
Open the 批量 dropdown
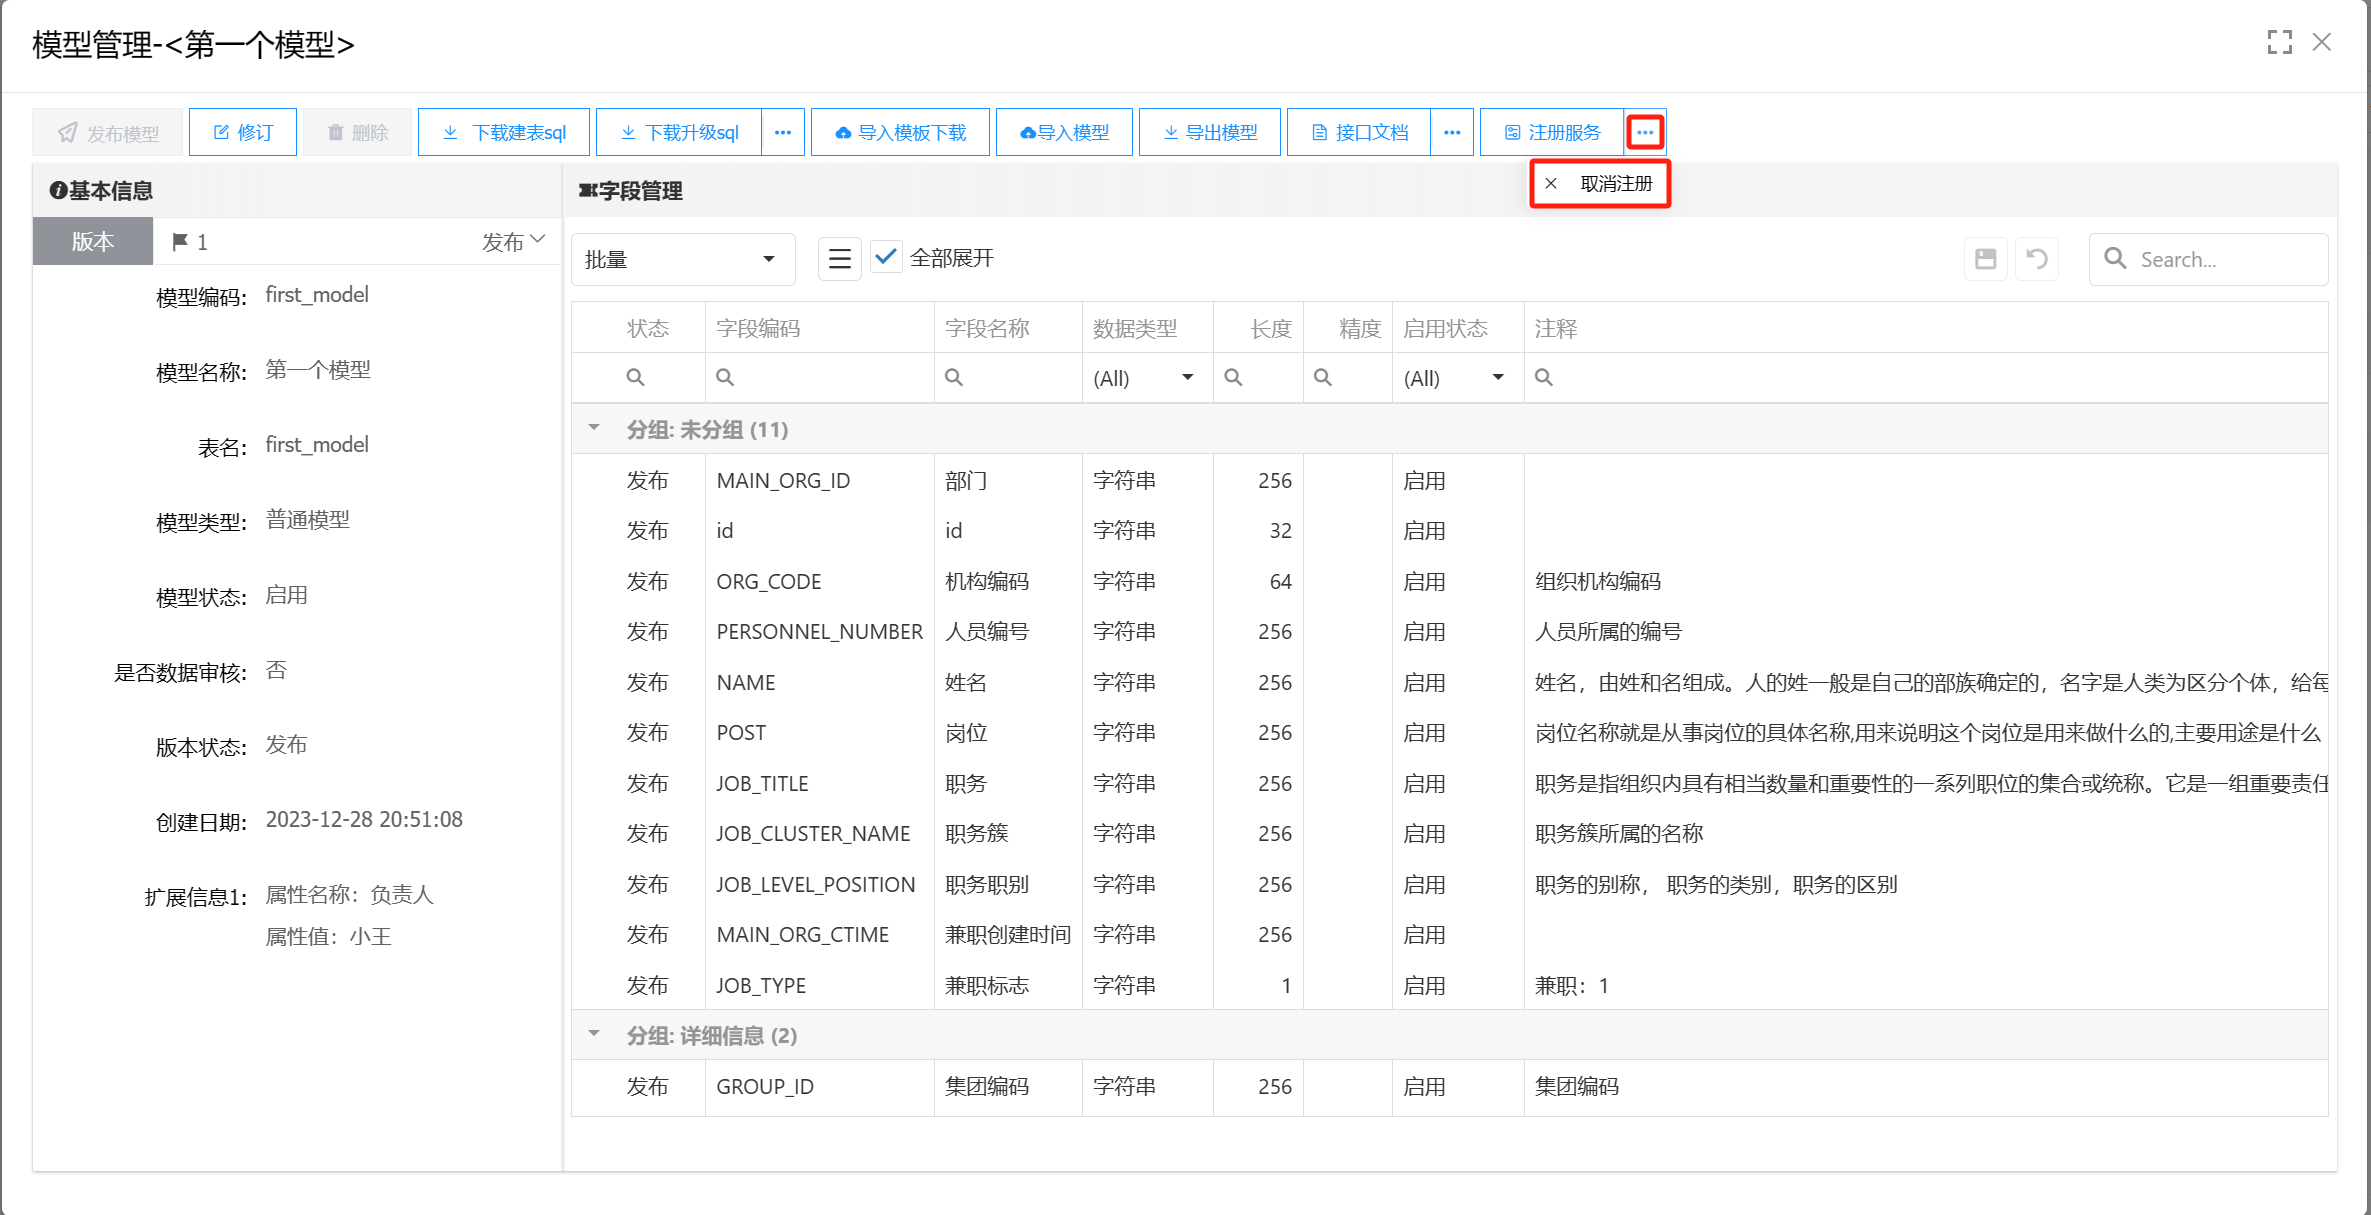pos(682,260)
